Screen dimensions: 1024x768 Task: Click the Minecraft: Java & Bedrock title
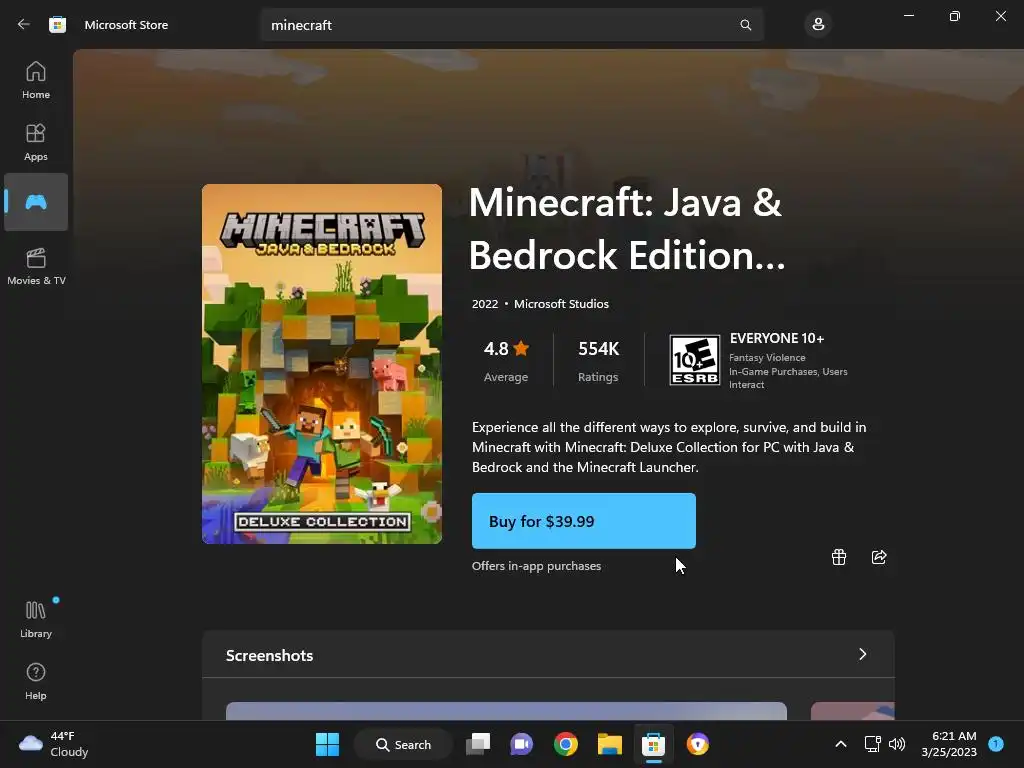pyautogui.click(x=627, y=229)
